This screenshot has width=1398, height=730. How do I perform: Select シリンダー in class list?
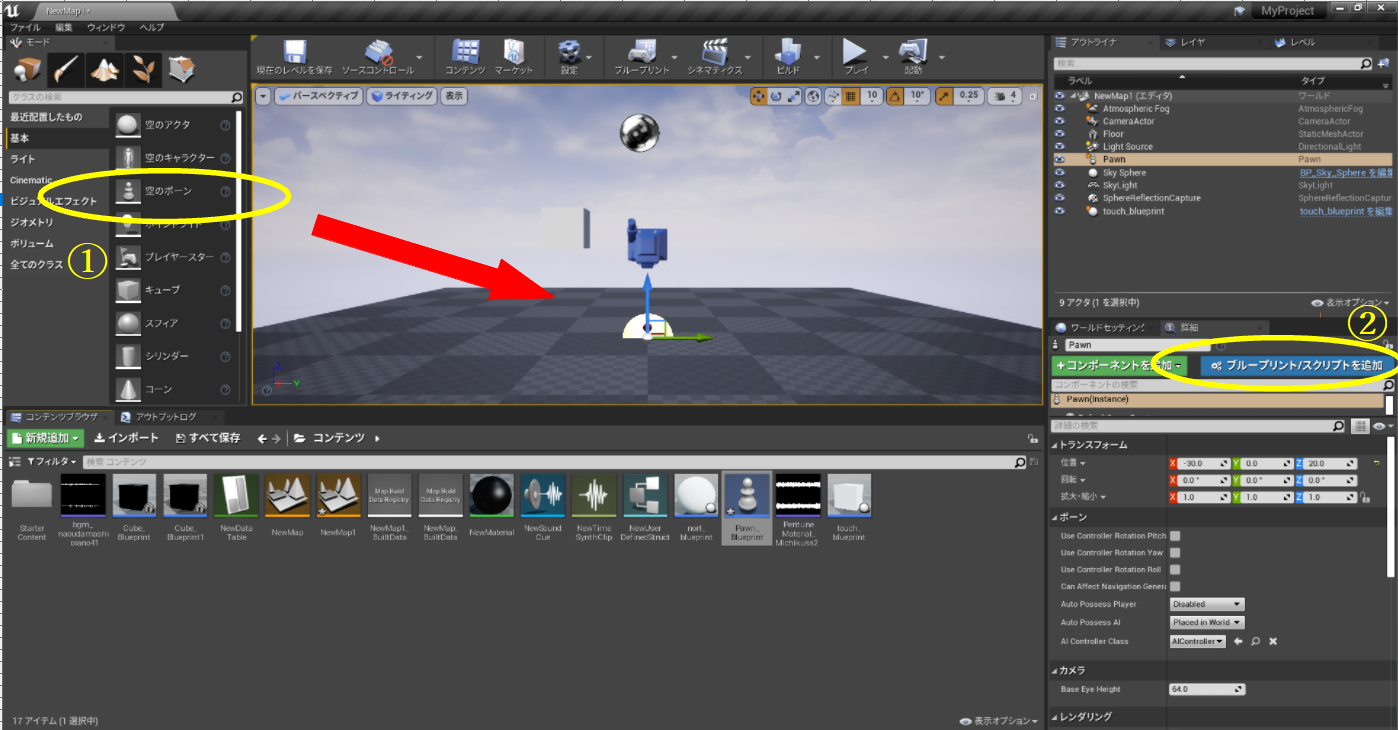pyautogui.click(x=173, y=356)
